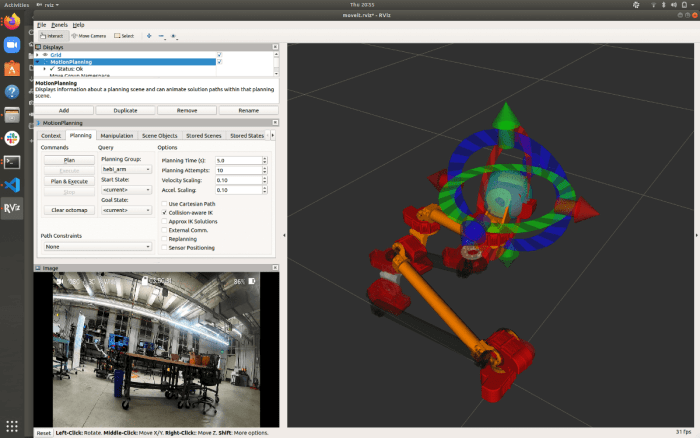700x438 pixels.
Task: Enable Use Cartesian Path
Action: [x=164, y=204]
